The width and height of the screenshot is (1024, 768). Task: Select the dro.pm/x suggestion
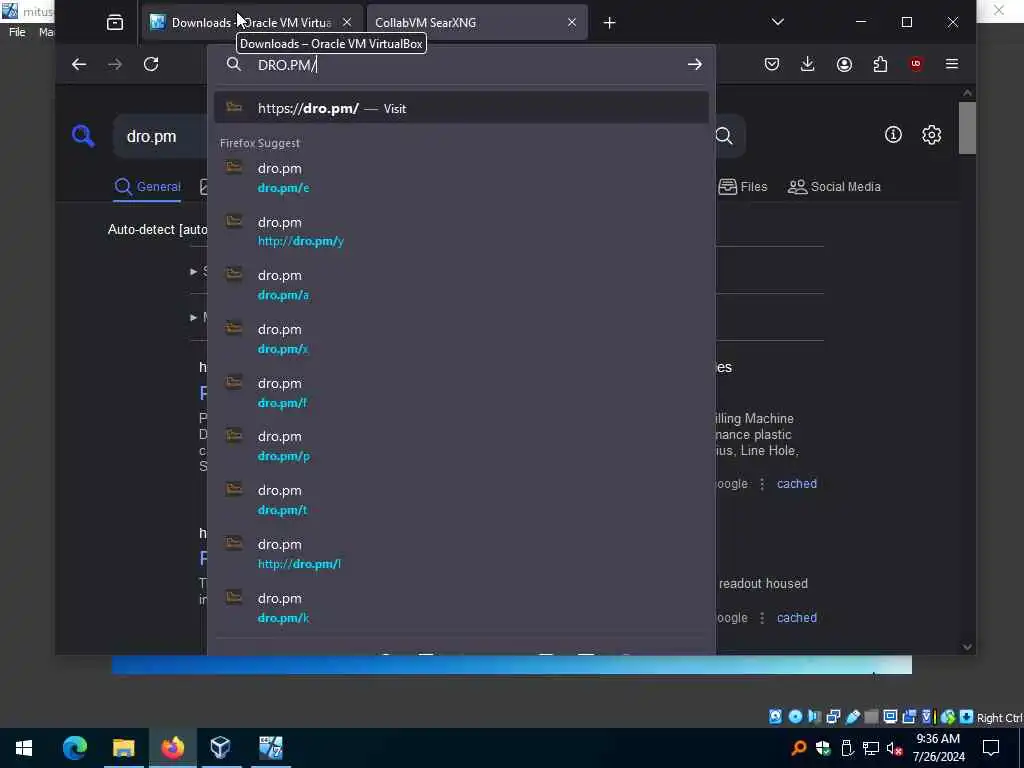coord(461,339)
